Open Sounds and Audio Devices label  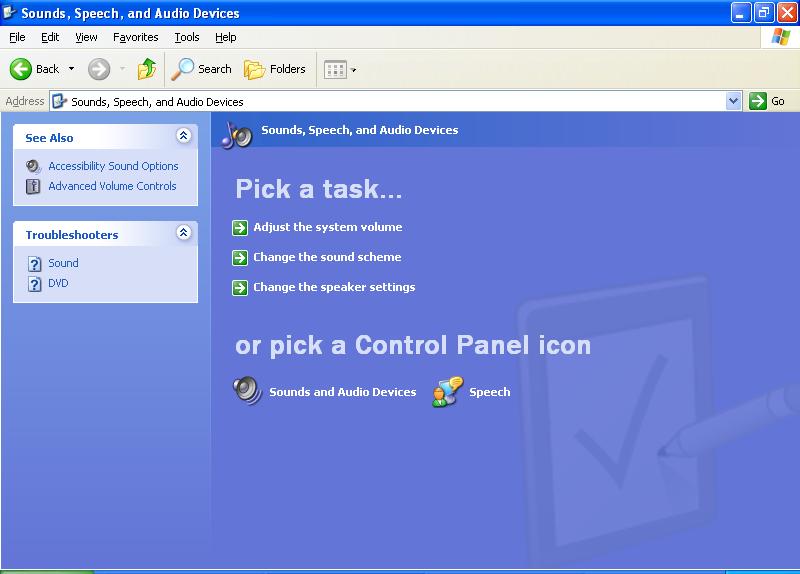[x=343, y=392]
